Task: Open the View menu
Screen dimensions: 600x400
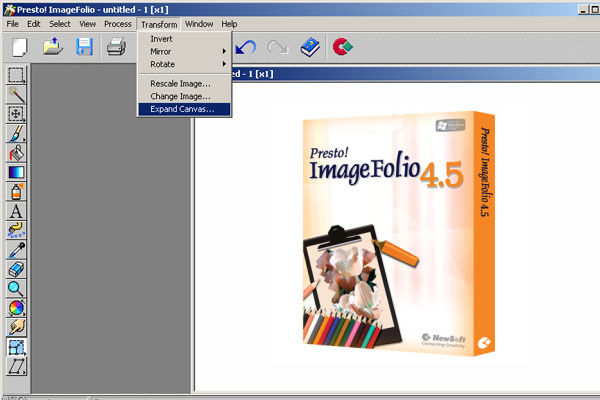Action: pyautogui.click(x=88, y=24)
